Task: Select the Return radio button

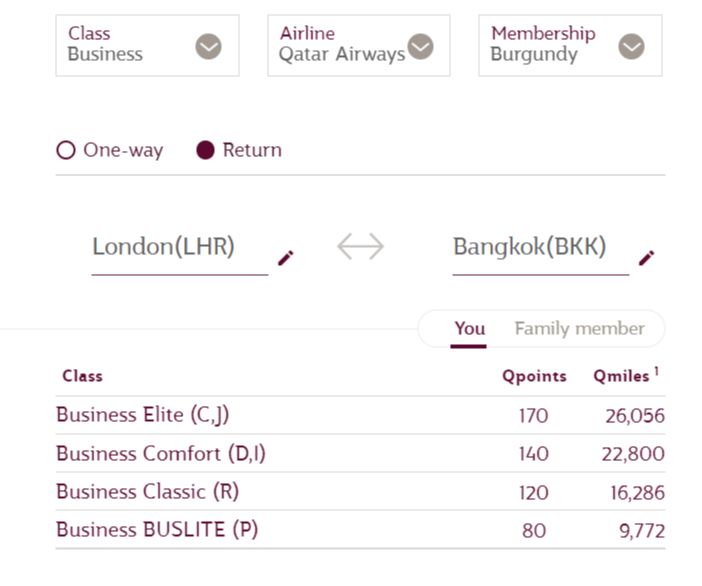Action: click(205, 150)
